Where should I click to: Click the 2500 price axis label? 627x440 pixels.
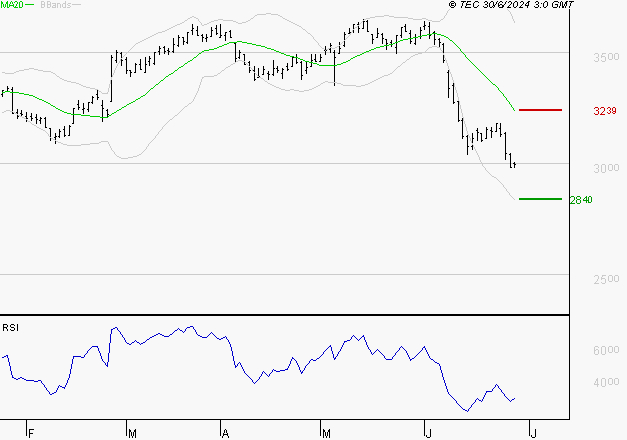606,279
